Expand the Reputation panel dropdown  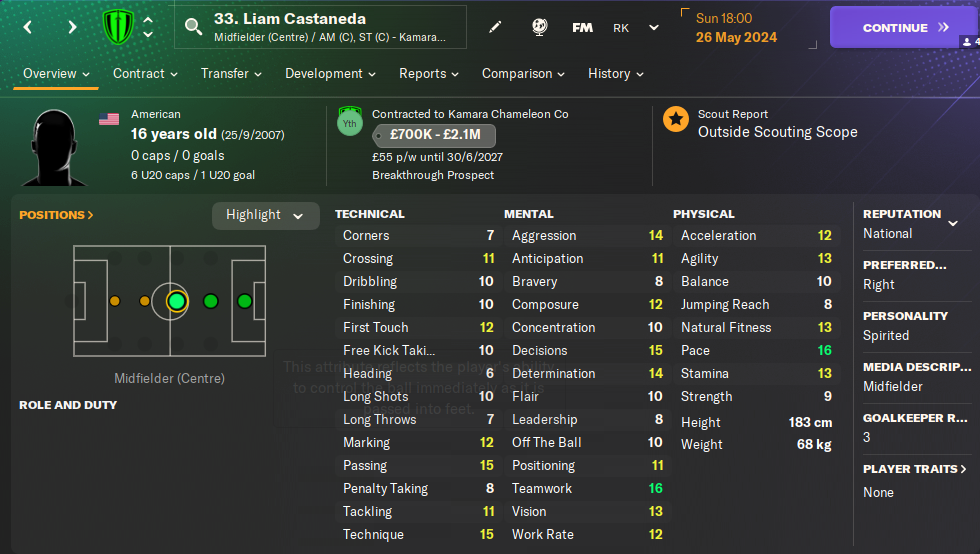coord(953,223)
